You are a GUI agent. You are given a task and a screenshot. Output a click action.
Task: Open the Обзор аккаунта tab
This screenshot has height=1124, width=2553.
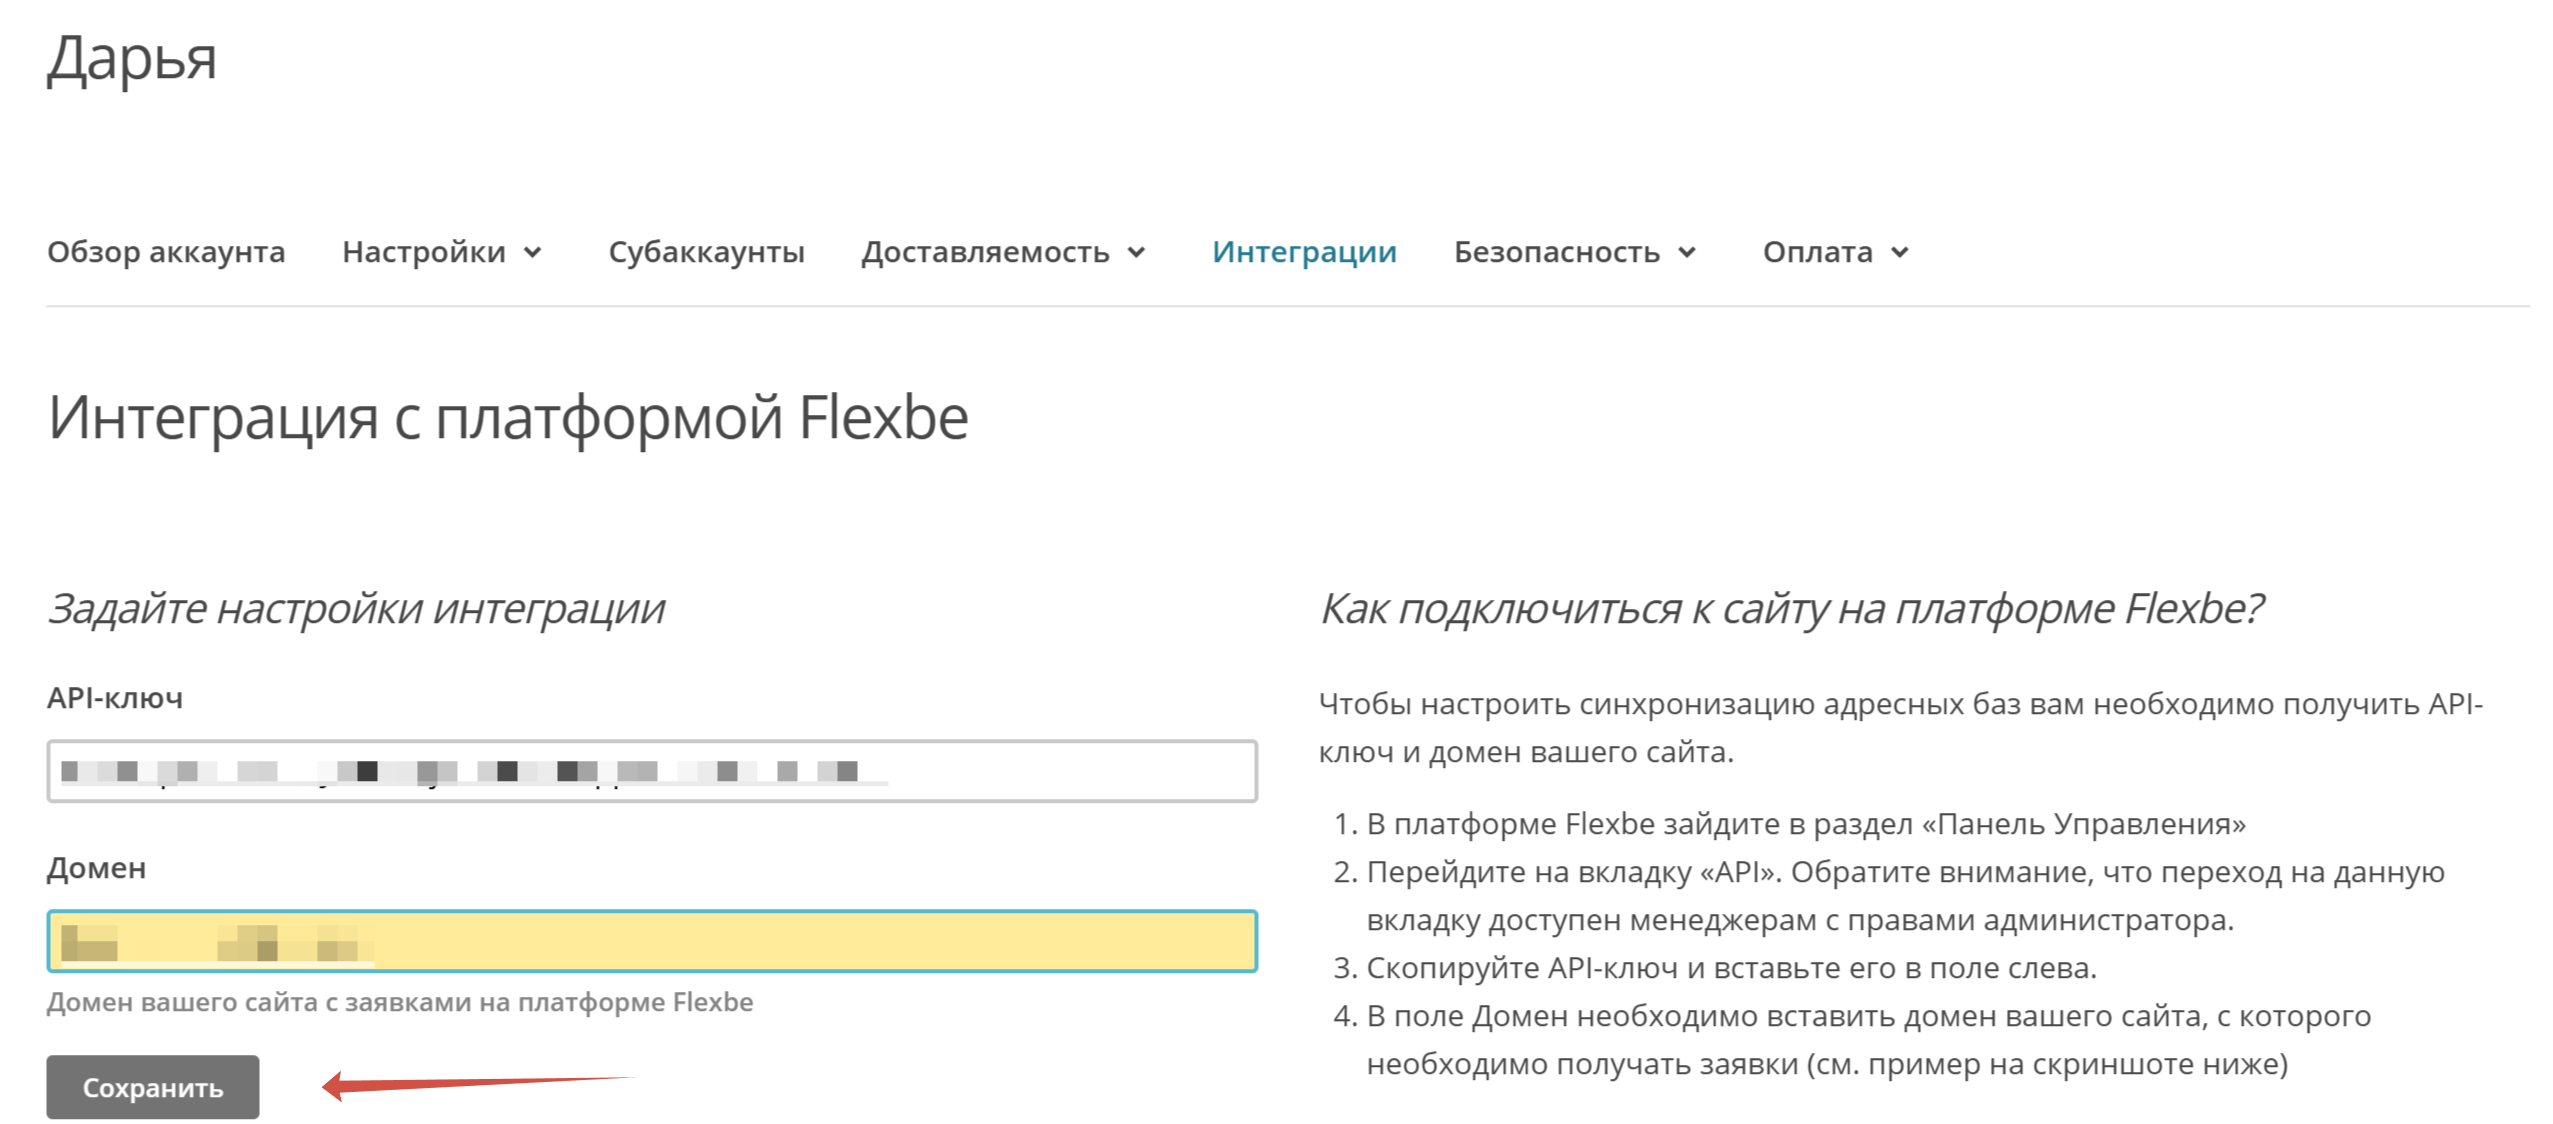click(166, 252)
